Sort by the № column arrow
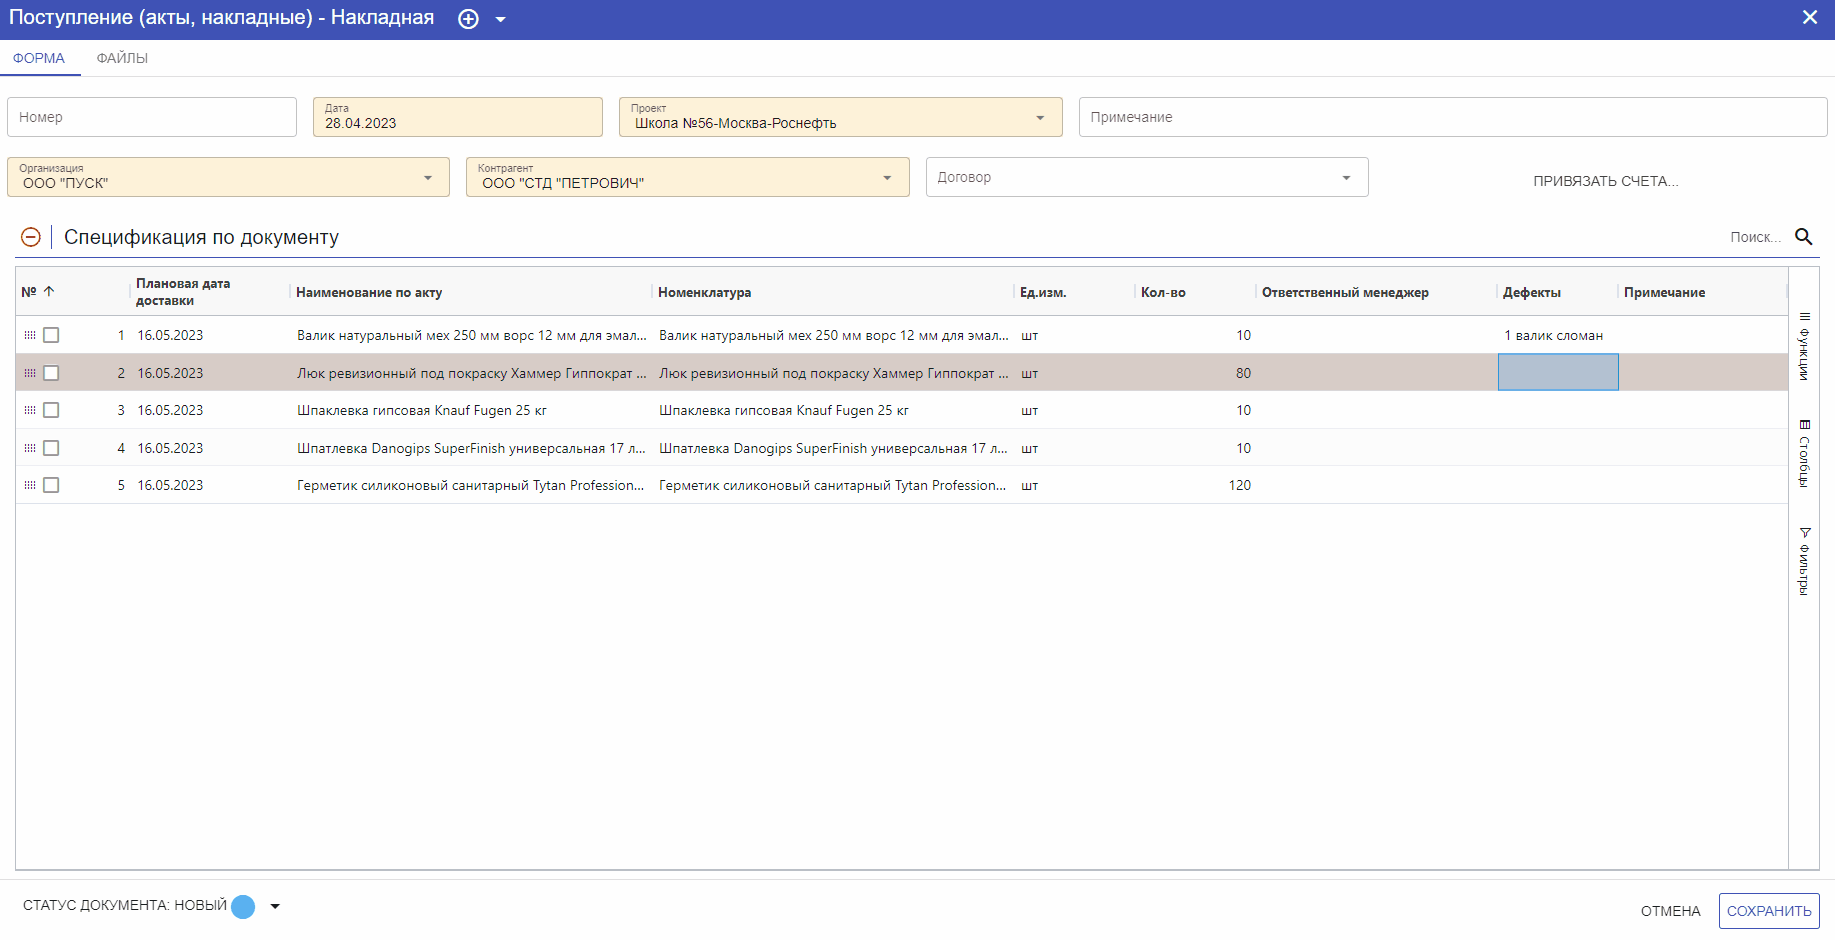The image size is (1835, 940). pos(49,292)
